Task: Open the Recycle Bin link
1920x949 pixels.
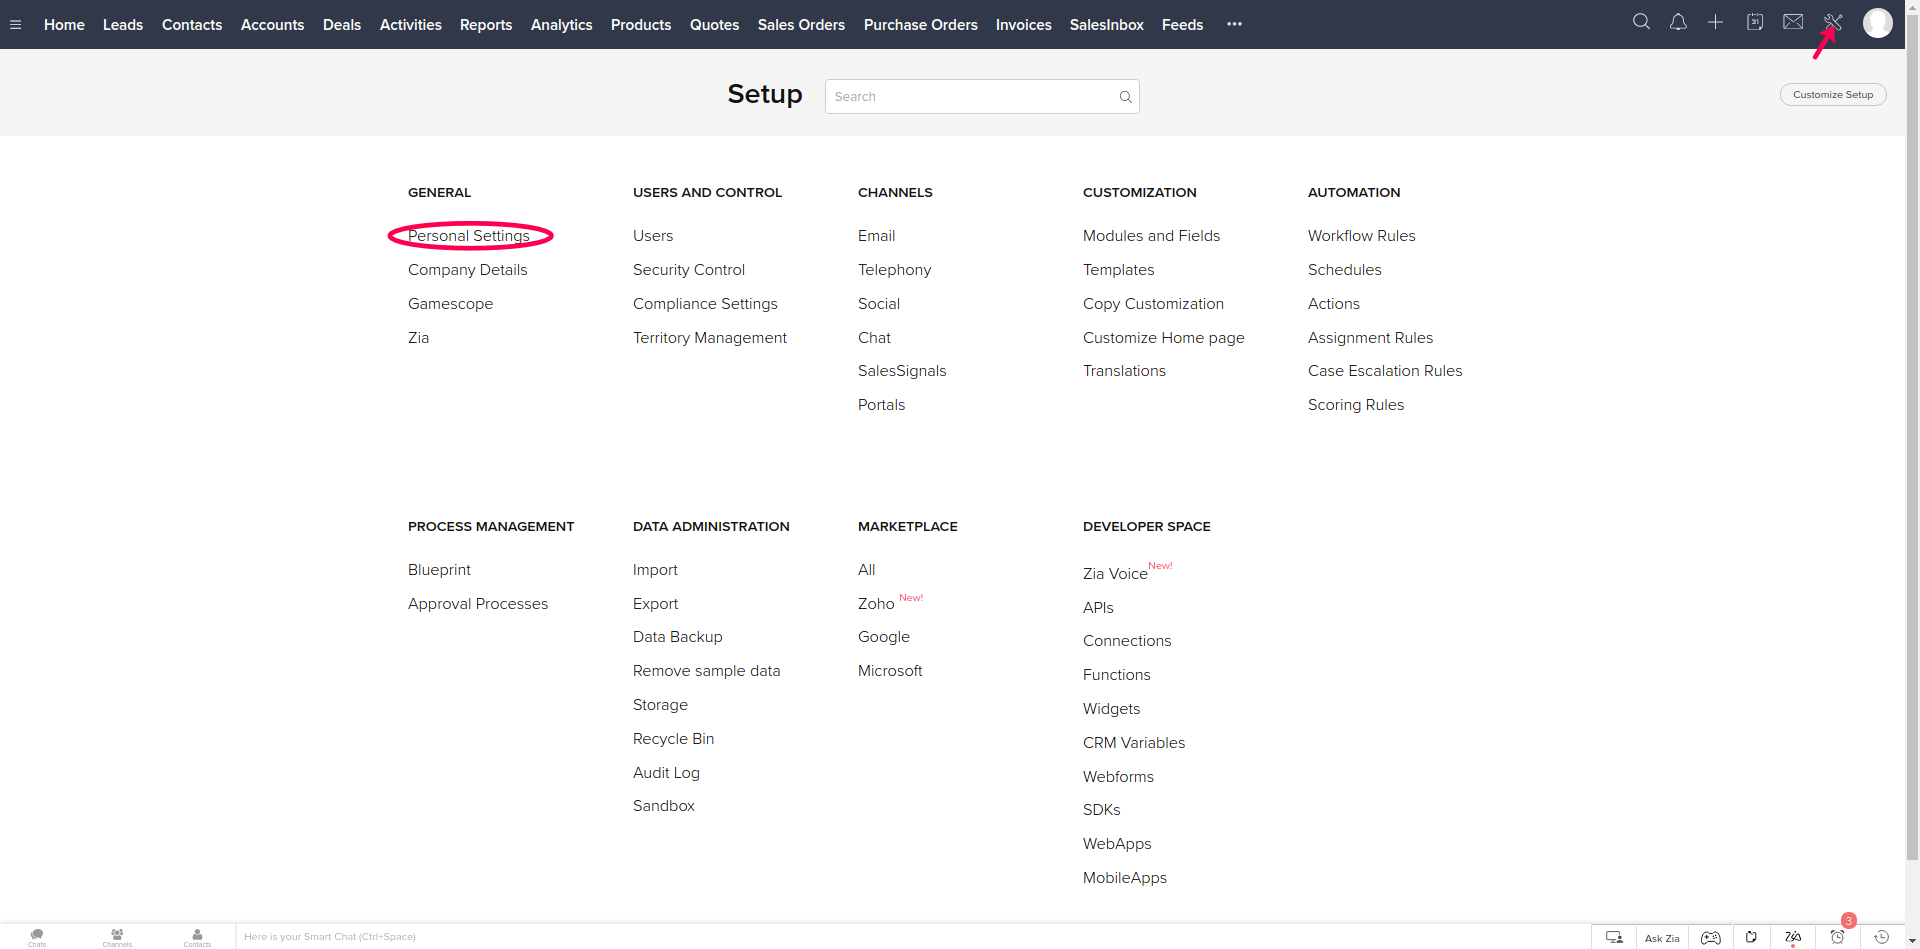Action: (673, 739)
